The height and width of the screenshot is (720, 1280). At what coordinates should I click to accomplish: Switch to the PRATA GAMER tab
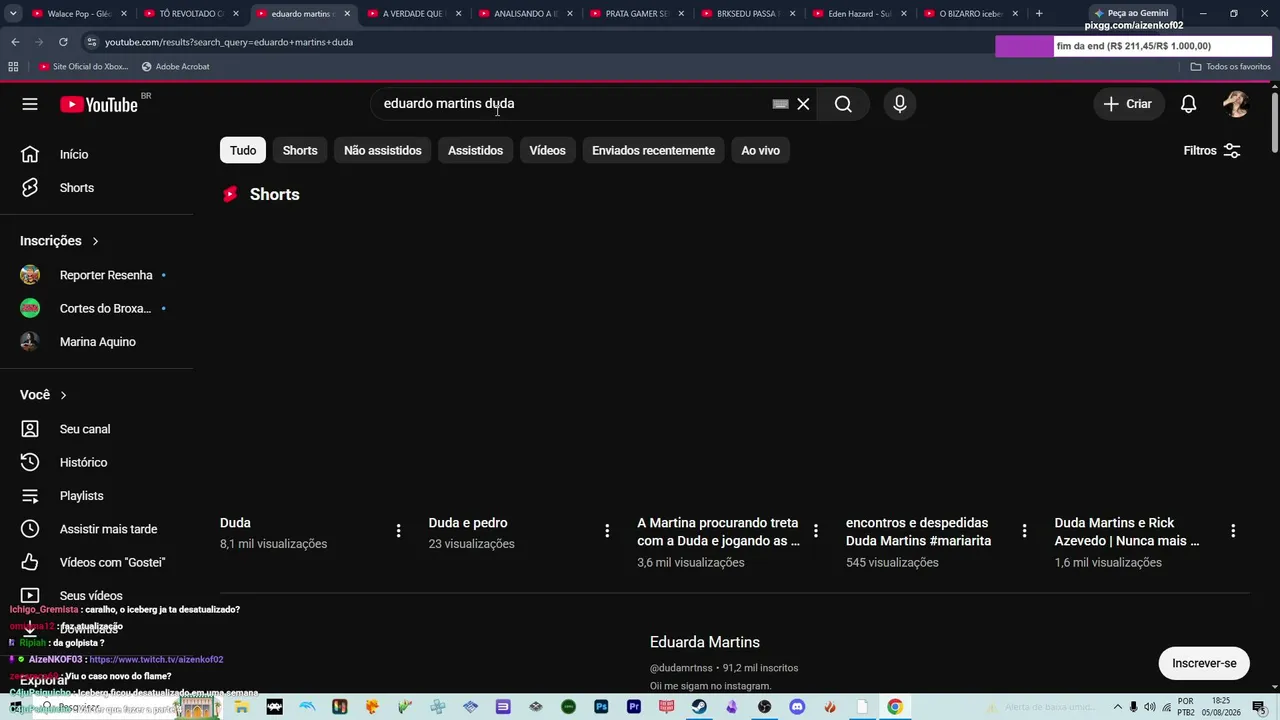(637, 14)
